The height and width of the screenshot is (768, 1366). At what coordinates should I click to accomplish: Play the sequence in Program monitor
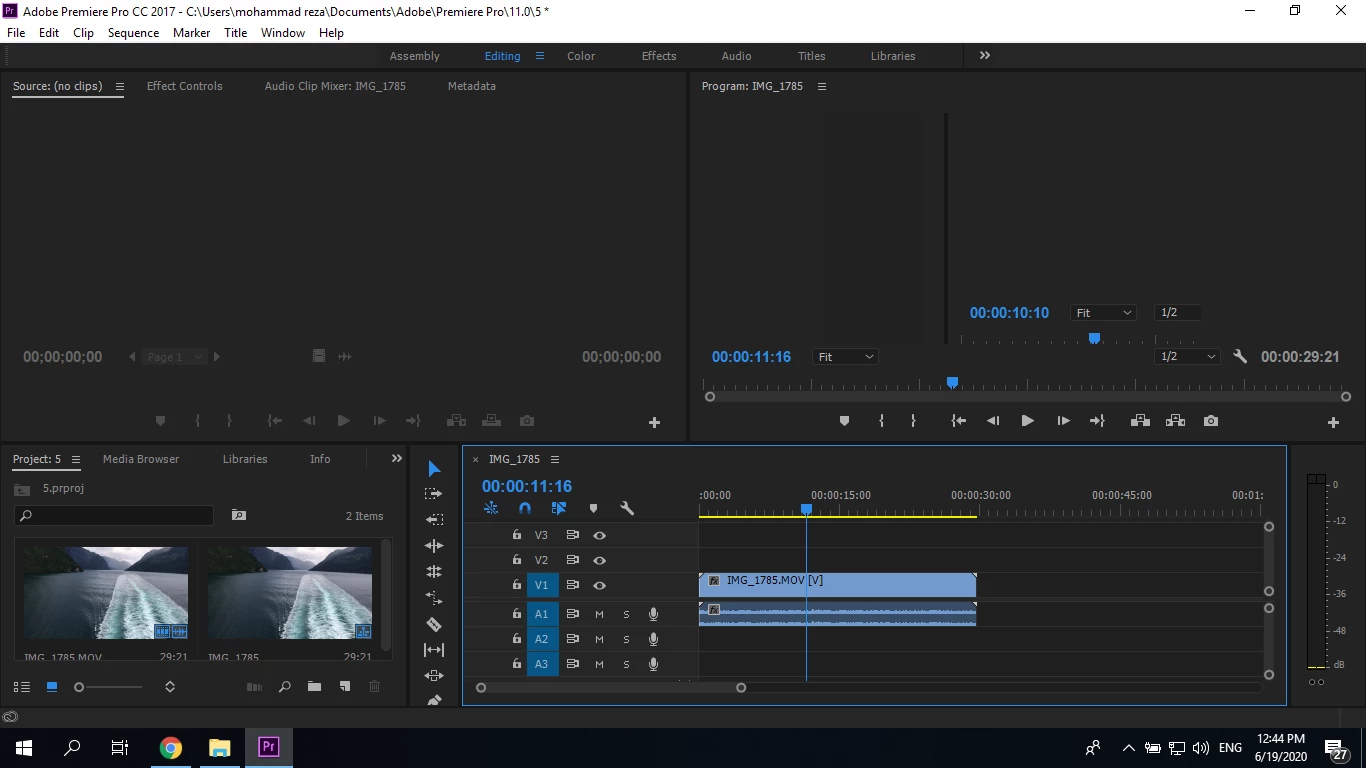tap(1027, 421)
